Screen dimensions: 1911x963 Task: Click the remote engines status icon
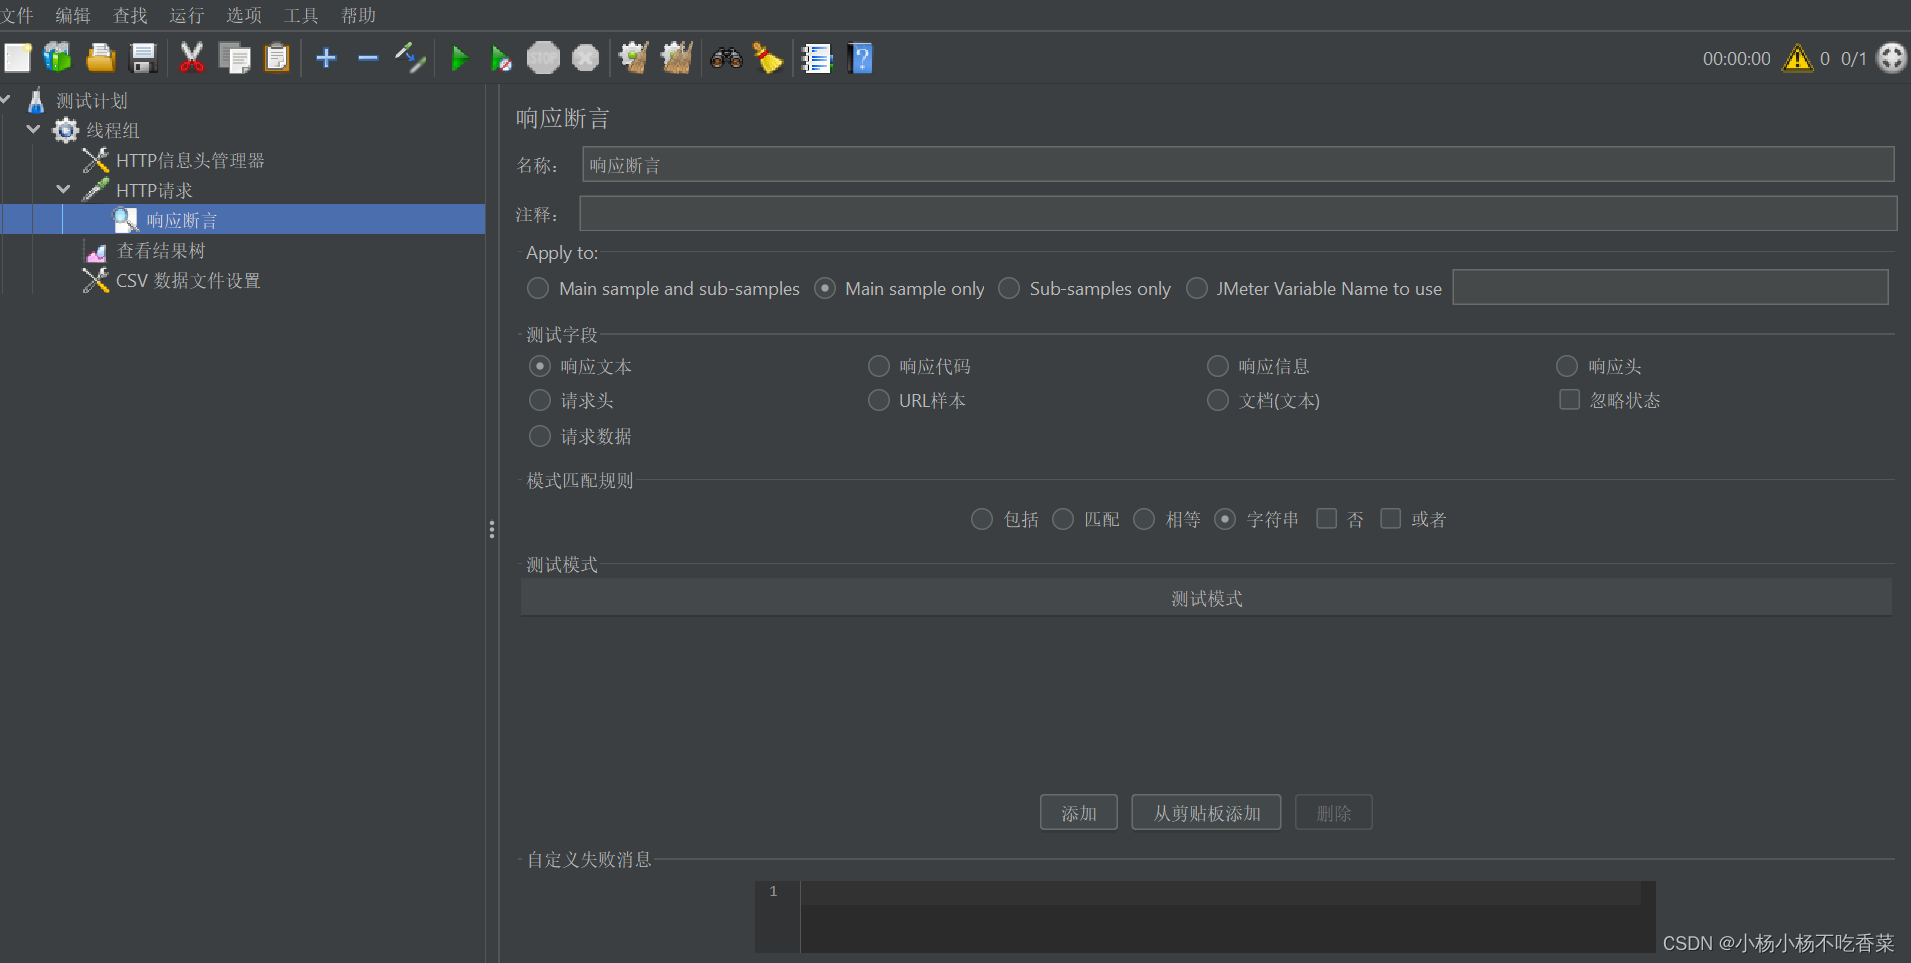pos(1892,58)
